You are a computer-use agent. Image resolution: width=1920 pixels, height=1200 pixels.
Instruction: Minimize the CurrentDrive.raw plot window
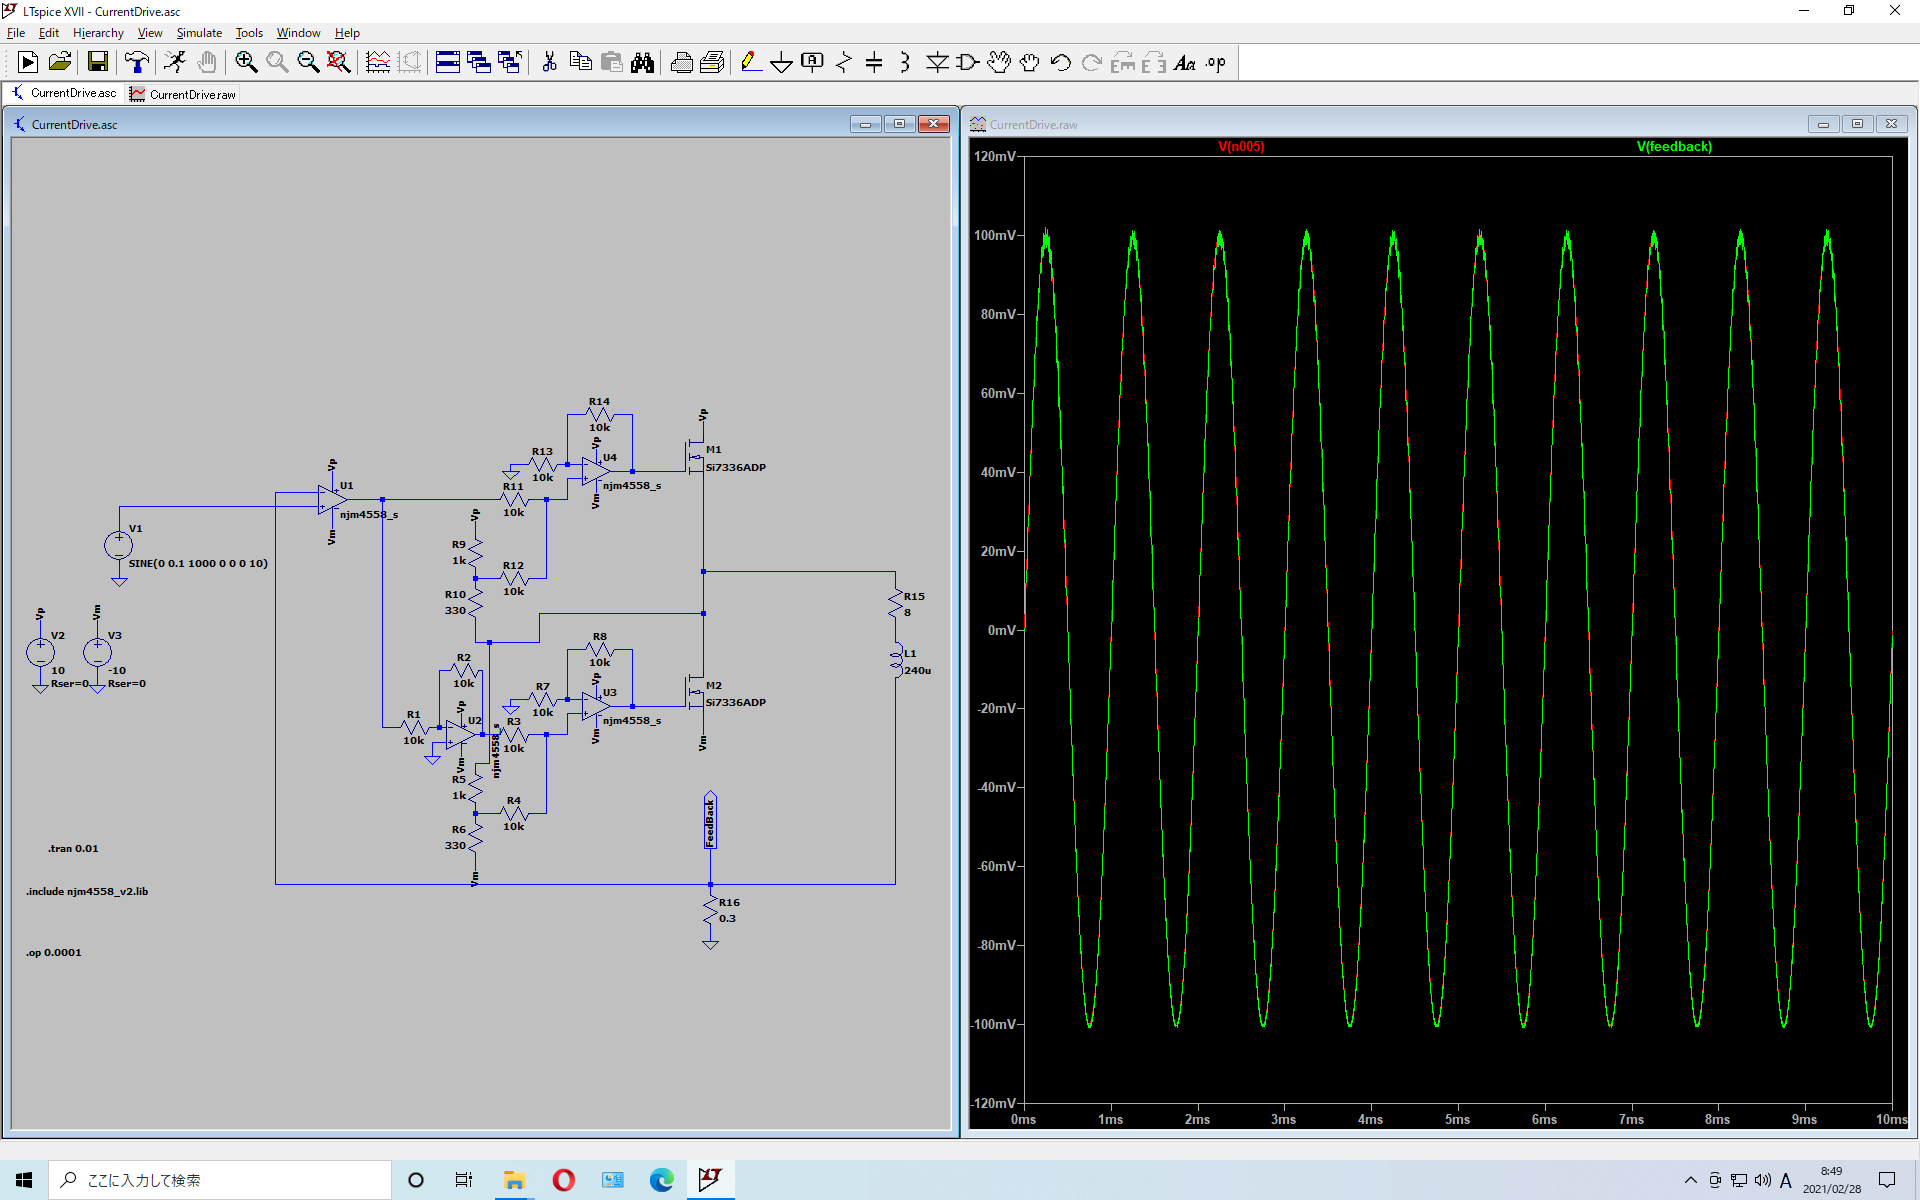pyautogui.click(x=1823, y=124)
